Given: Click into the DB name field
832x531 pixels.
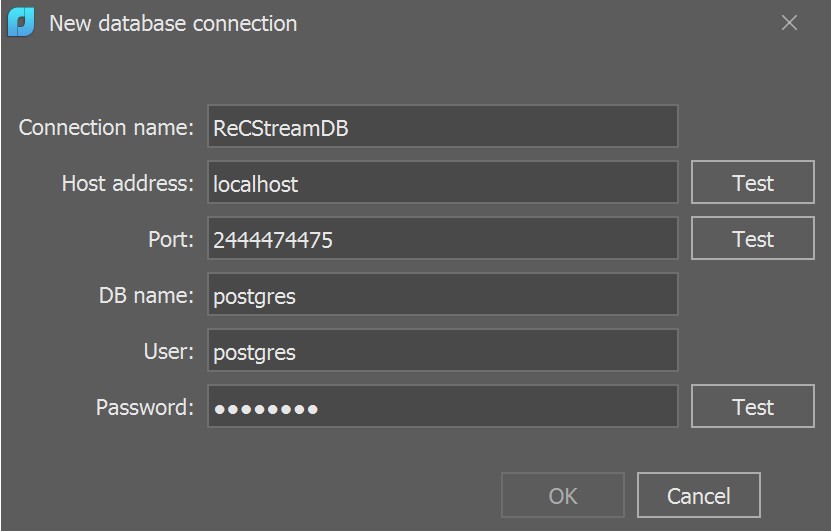Looking at the screenshot, I should 442,295.
